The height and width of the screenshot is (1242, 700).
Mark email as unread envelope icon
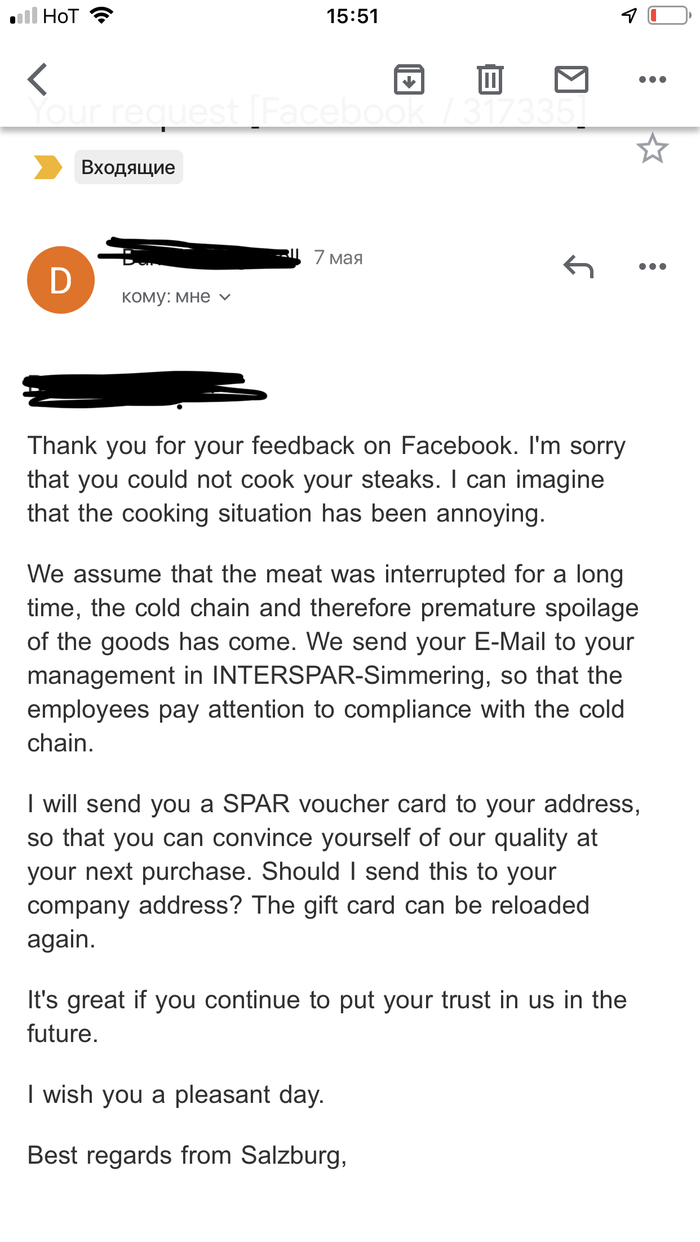tap(571, 79)
